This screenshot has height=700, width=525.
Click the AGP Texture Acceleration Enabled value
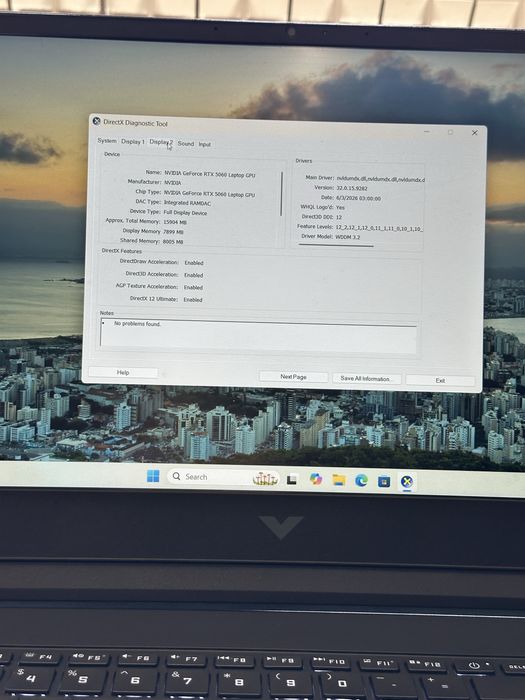tap(193, 288)
